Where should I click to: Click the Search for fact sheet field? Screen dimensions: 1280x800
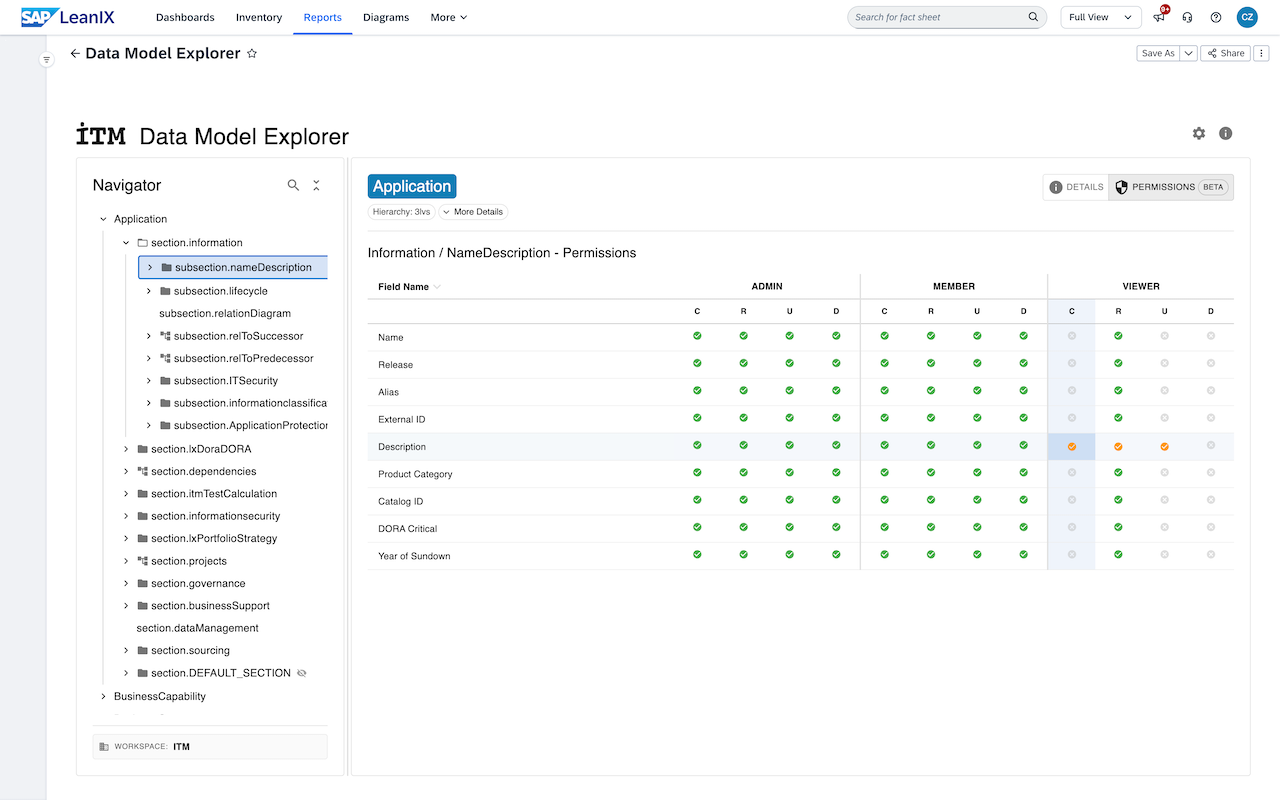click(x=946, y=17)
